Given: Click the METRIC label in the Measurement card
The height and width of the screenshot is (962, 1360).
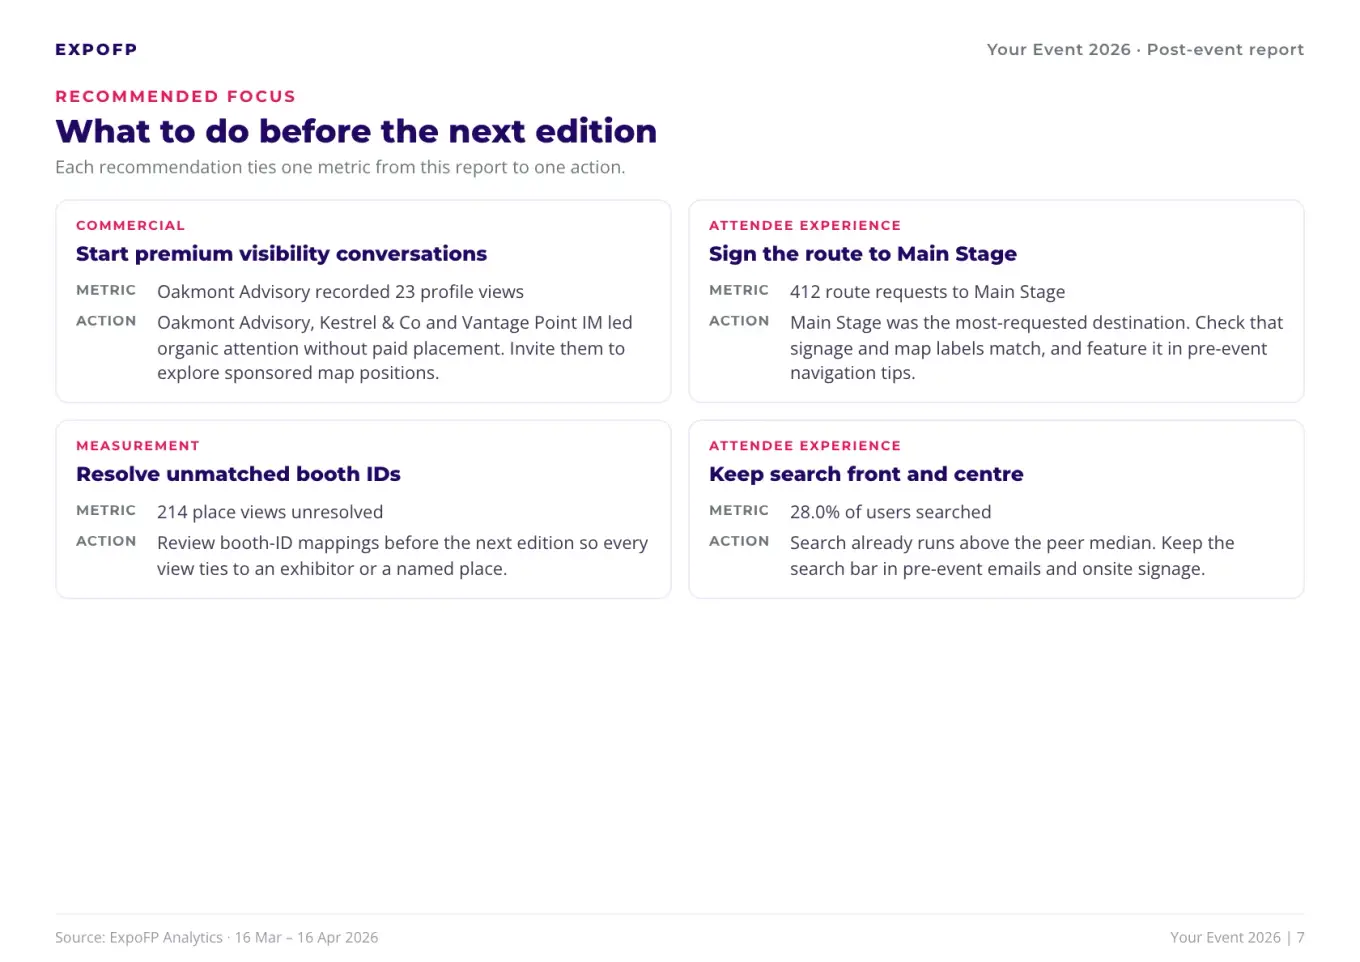Looking at the screenshot, I should [x=106, y=510].
